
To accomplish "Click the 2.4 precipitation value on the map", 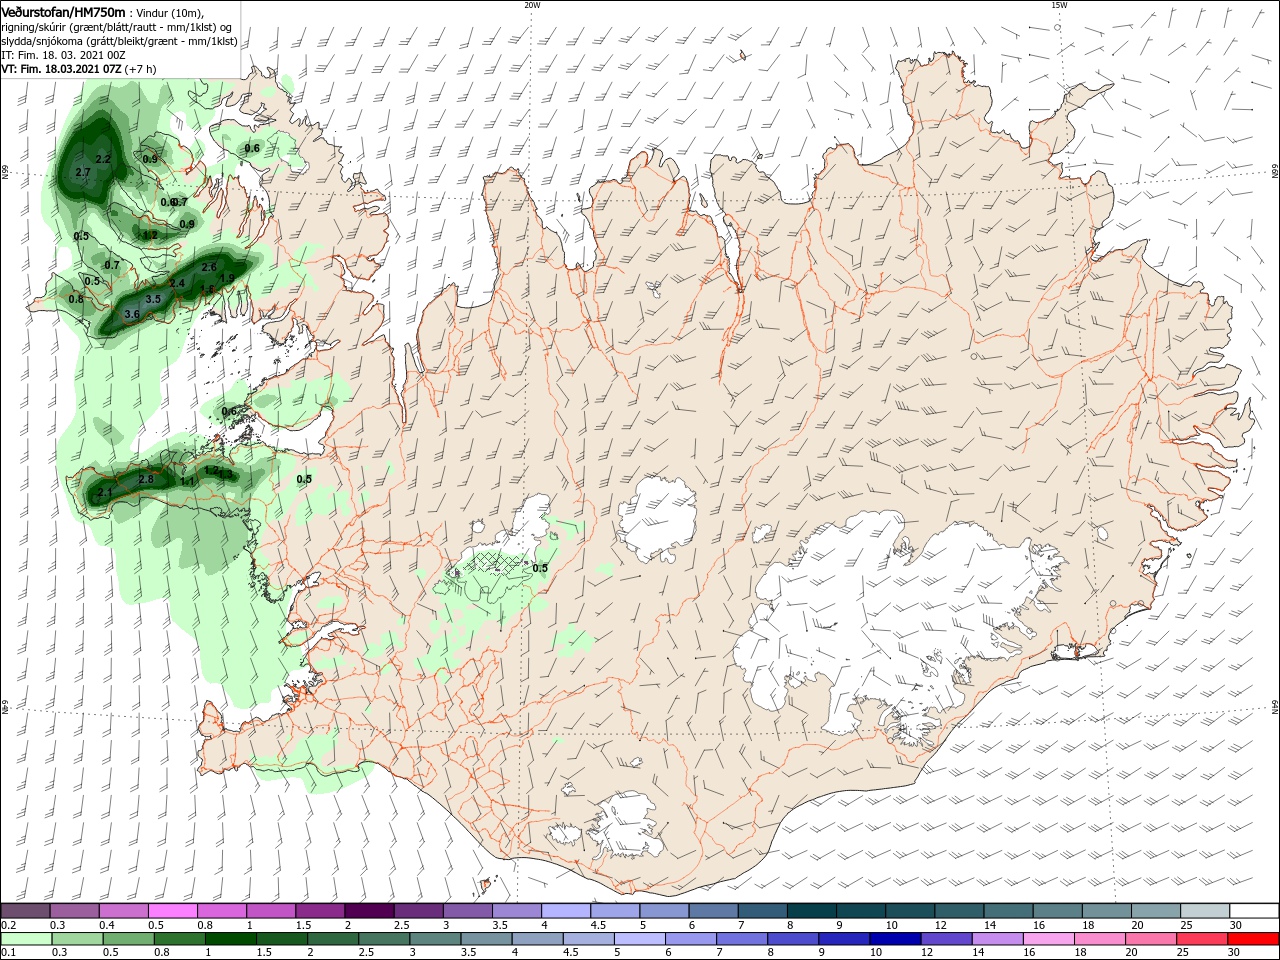I will click(x=177, y=284).
